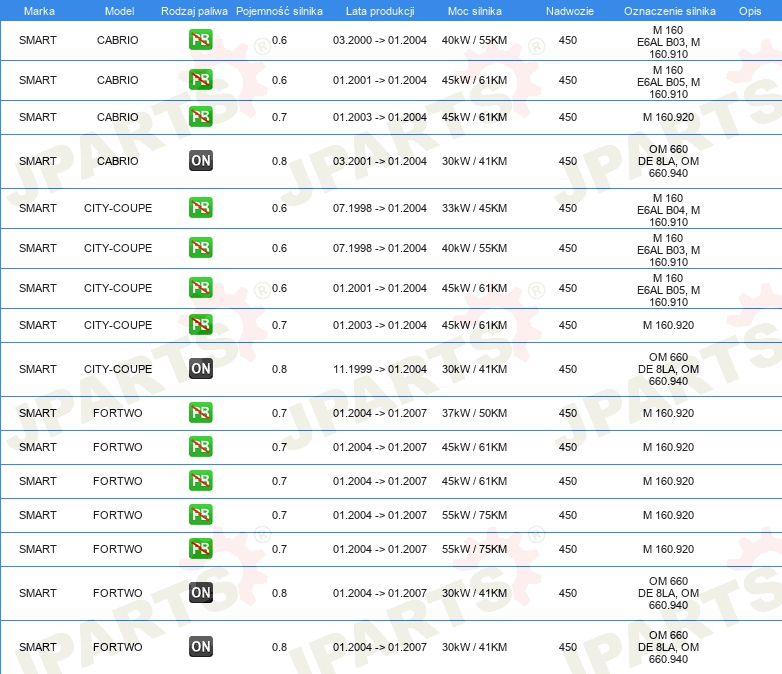782x674 pixels.
Task: Click the Model column header
Action: coord(119,11)
